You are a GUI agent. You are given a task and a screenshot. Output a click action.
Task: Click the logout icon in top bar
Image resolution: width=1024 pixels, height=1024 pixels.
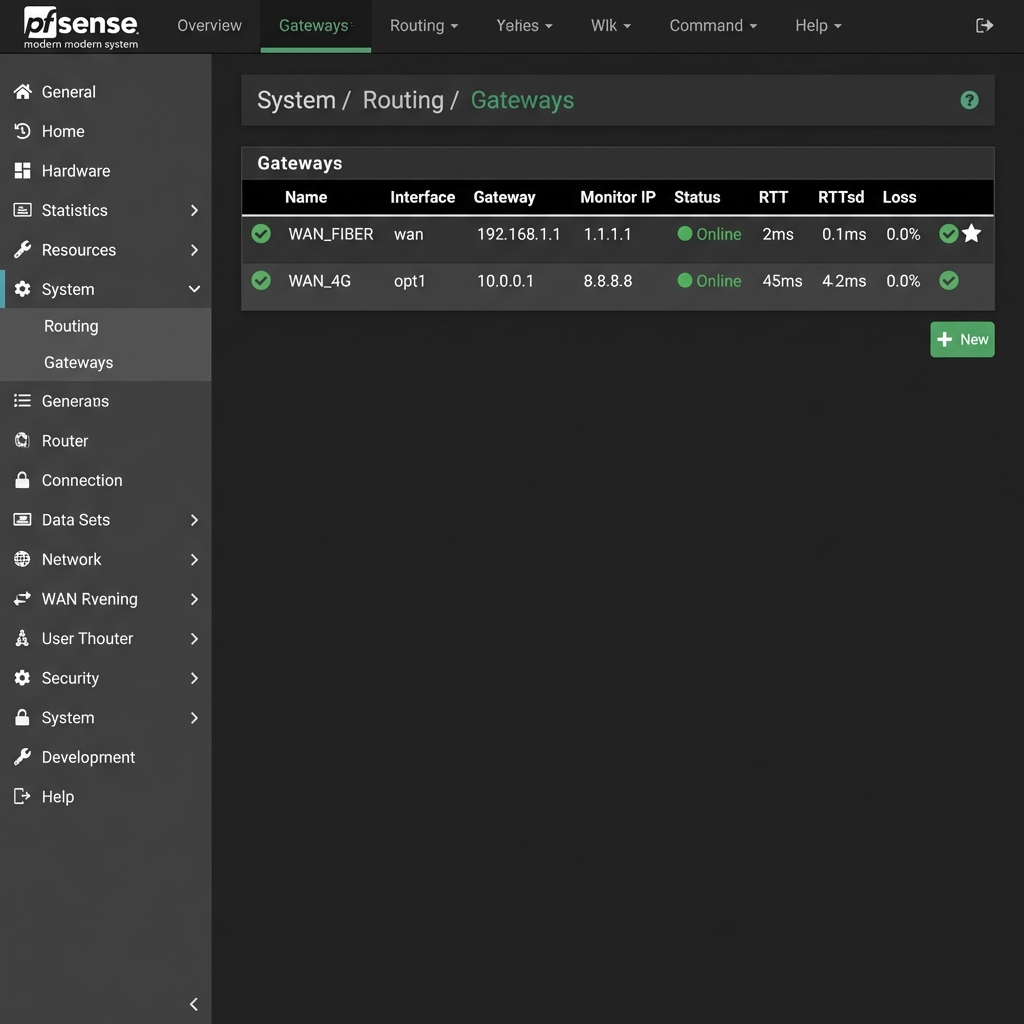pos(984,26)
